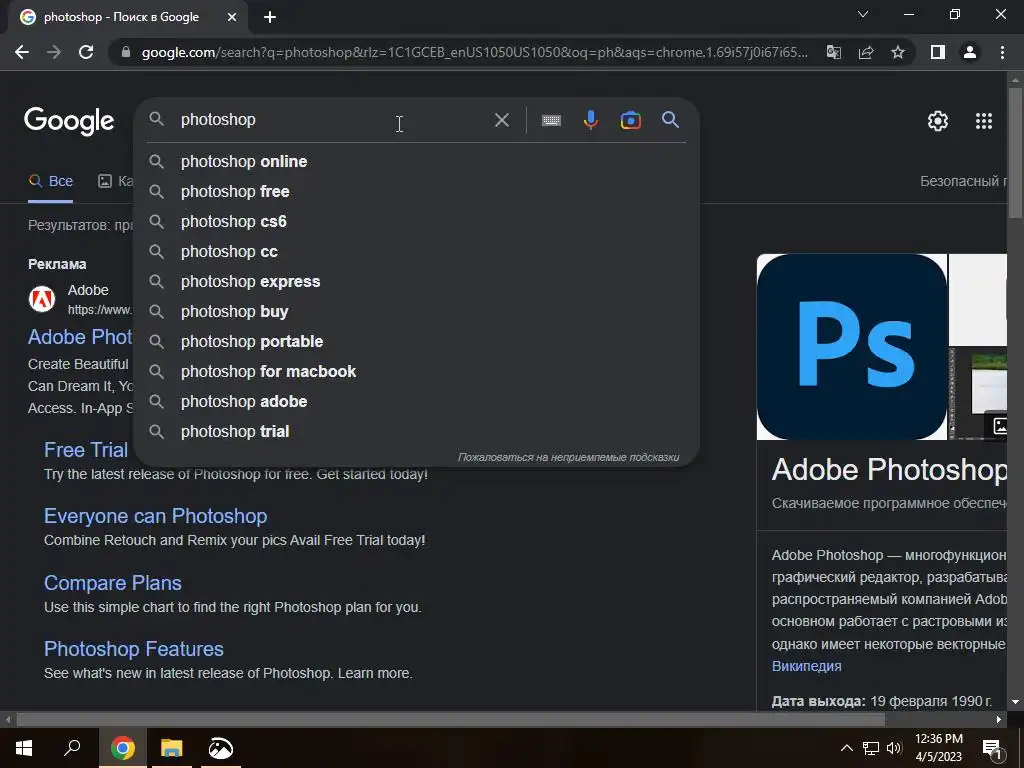
Task: Open the translate page icon in address bar
Action: [834, 52]
